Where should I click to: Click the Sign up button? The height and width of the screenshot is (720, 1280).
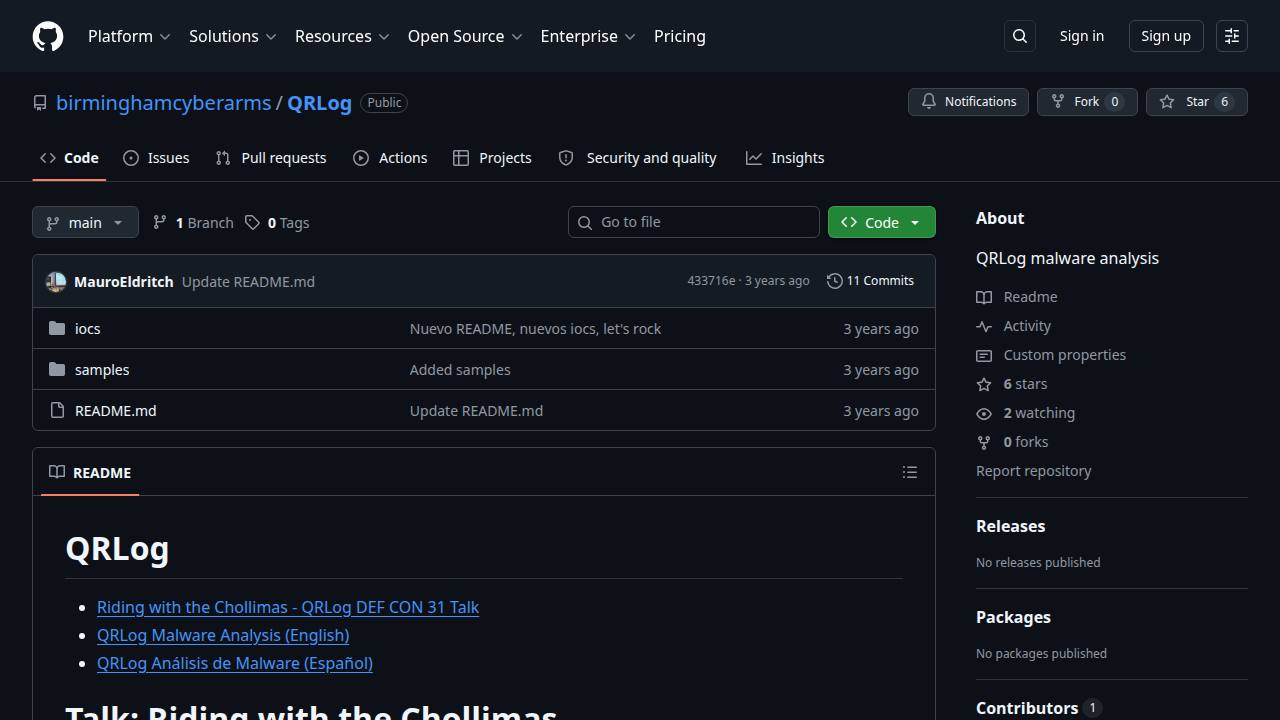1166,36
